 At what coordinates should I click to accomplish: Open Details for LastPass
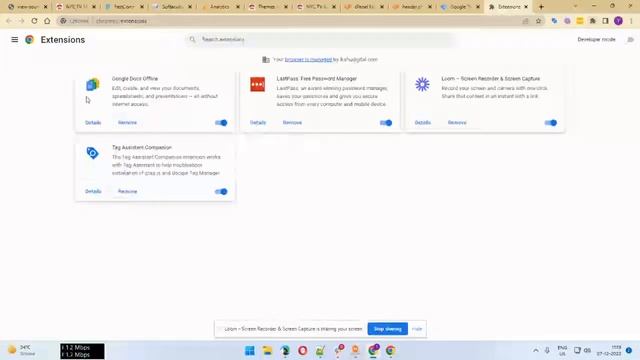258,122
